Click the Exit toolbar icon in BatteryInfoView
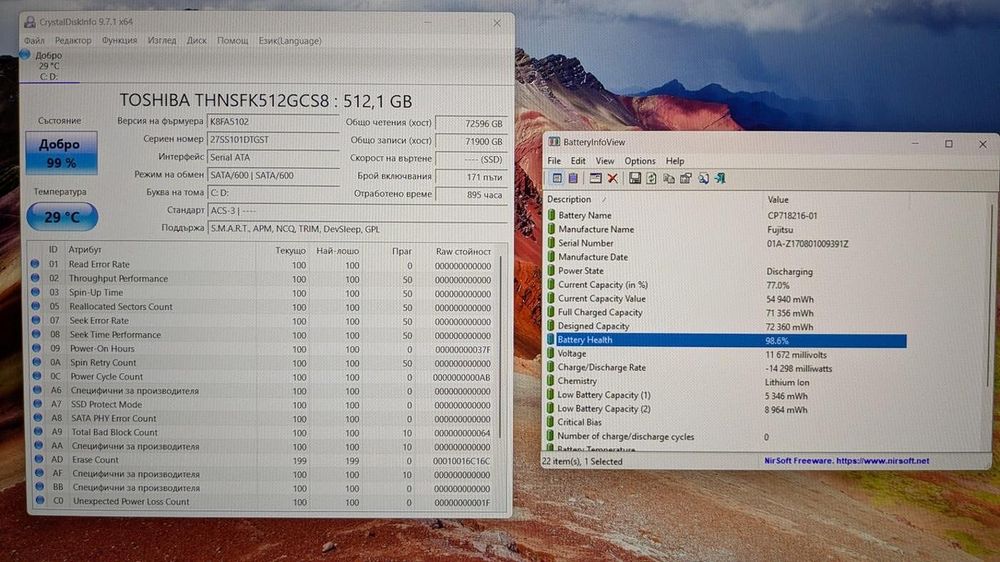Image resolution: width=1000 pixels, height=562 pixels. pos(720,179)
